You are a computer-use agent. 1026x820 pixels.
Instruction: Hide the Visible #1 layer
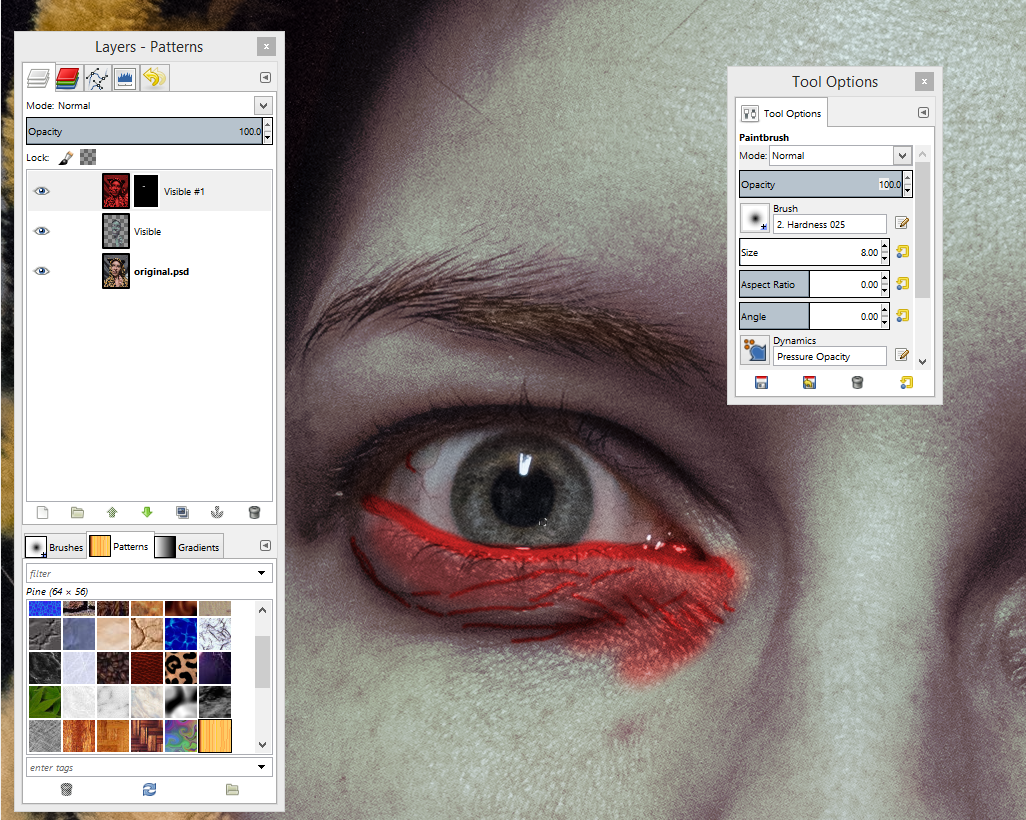coord(41,190)
